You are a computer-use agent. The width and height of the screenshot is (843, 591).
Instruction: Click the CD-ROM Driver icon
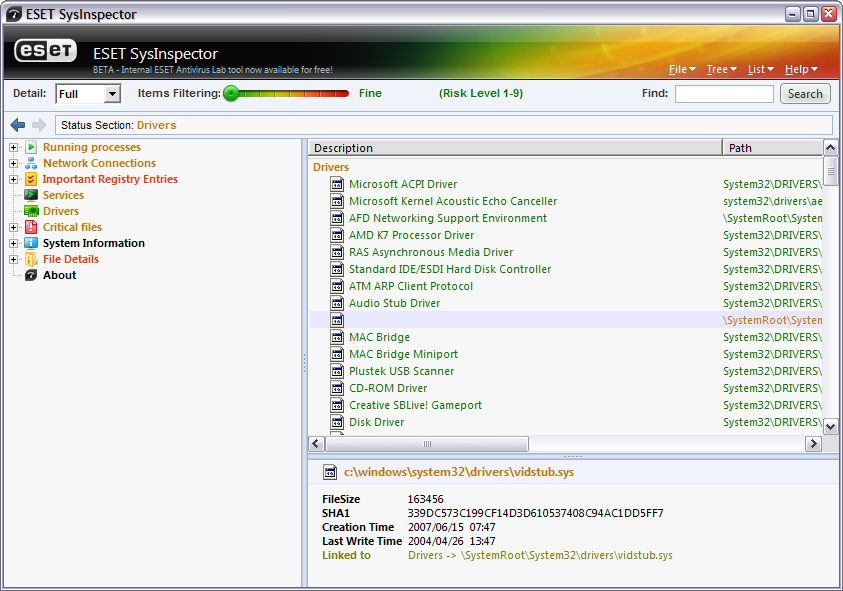(x=337, y=388)
